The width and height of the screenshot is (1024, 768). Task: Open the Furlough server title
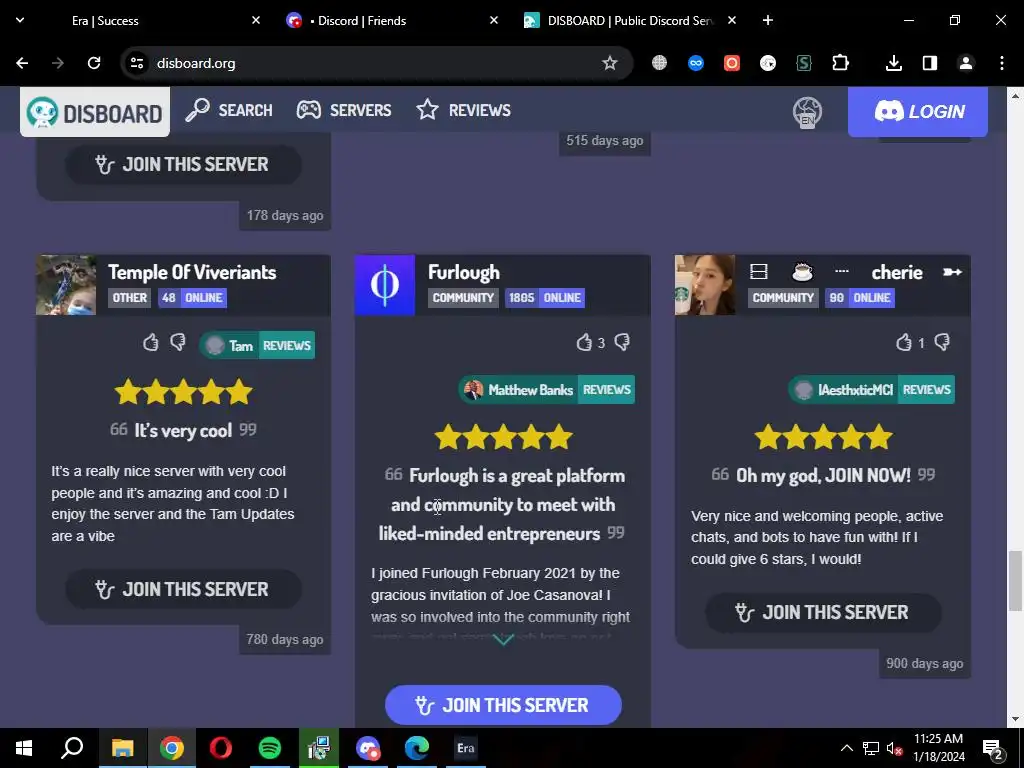point(464,272)
